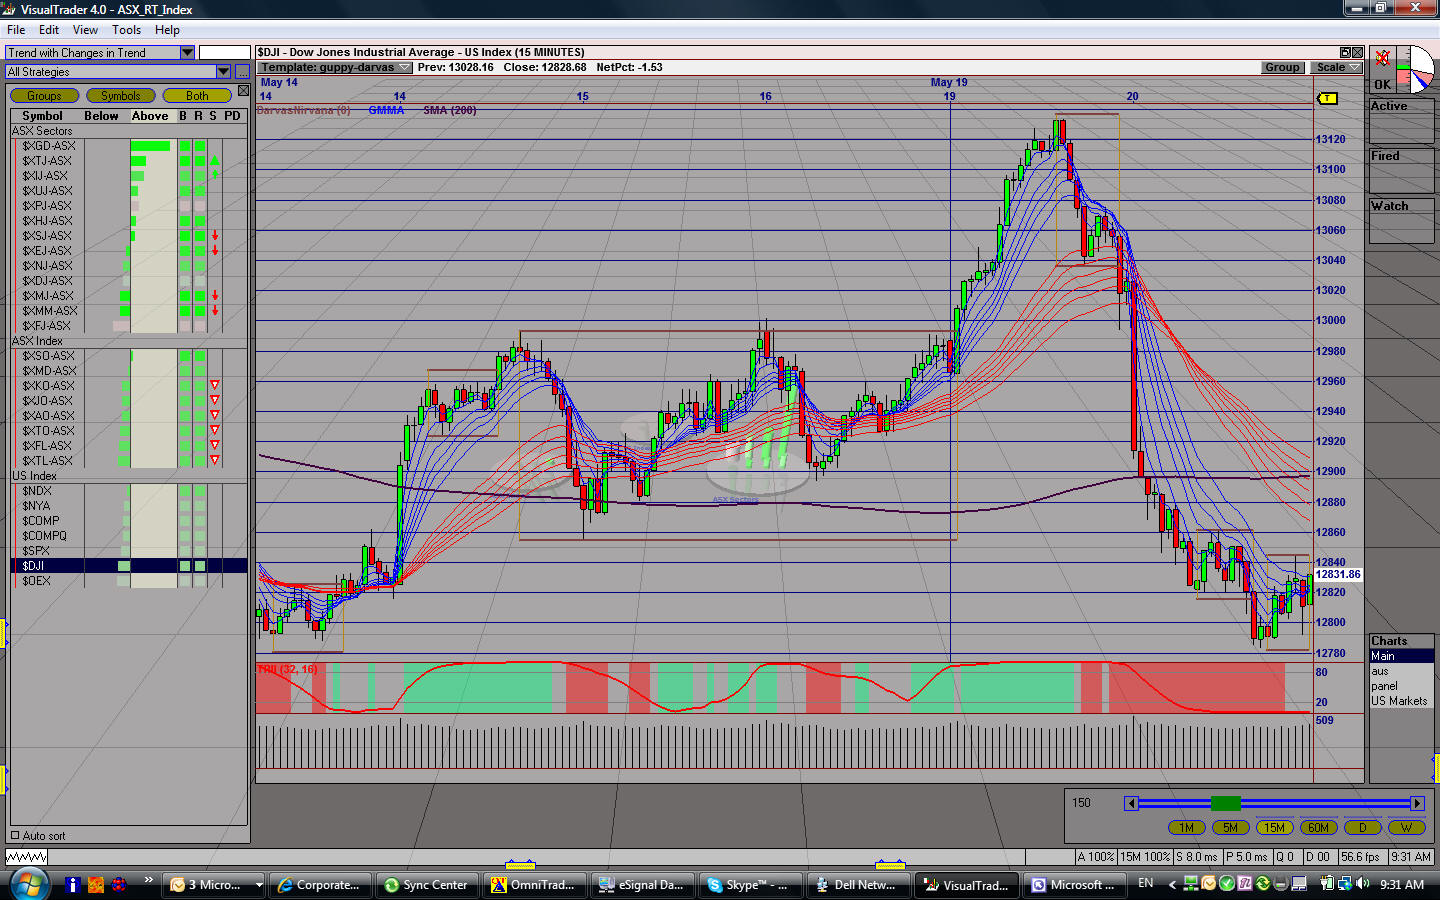This screenshot has height=900, width=1440.
Task: Select the $OEX symbol row
Action: click(128, 581)
